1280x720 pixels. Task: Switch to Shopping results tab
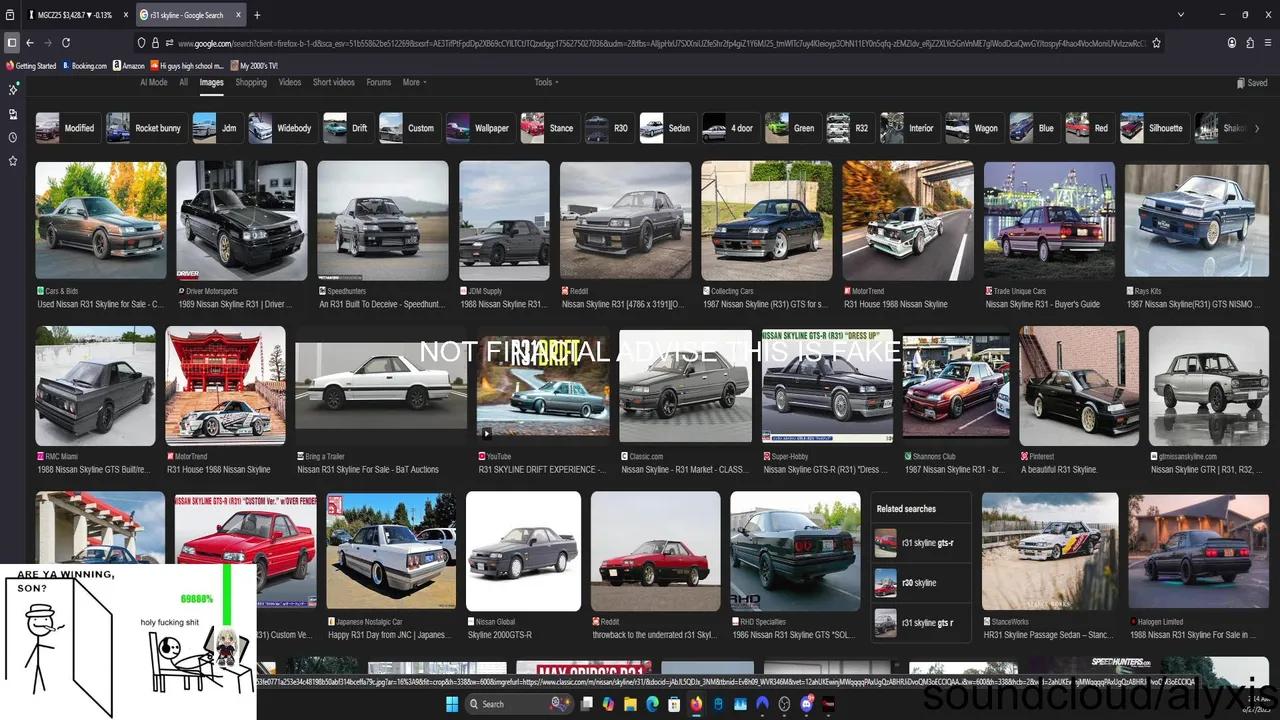[251, 82]
